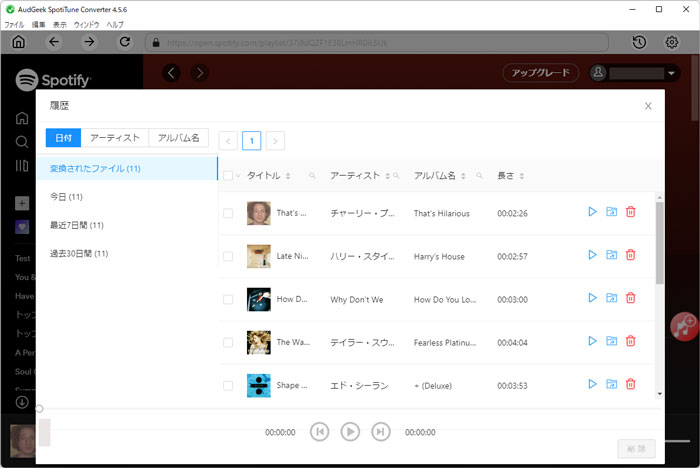Open folder for That's Hilarious track
This screenshot has height=468, width=700.
612,212
